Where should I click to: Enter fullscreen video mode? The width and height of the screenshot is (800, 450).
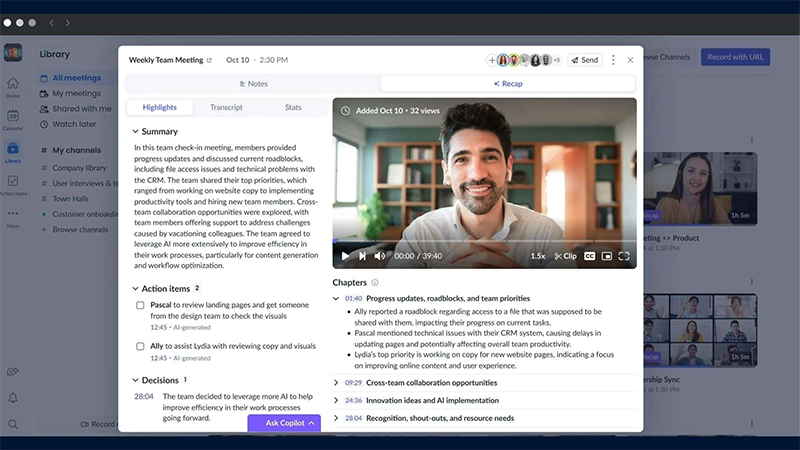tap(624, 256)
